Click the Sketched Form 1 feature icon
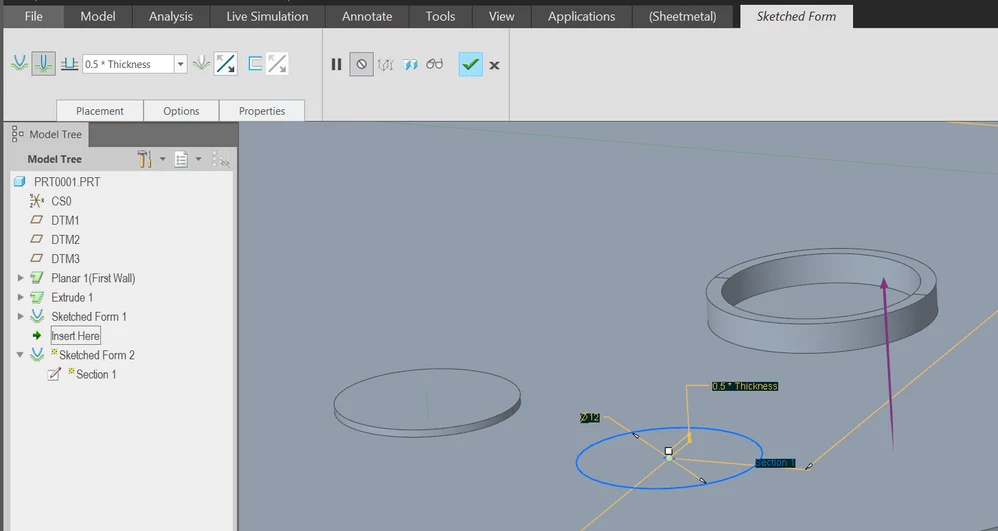This screenshot has width=998, height=531. [x=37, y=316]
